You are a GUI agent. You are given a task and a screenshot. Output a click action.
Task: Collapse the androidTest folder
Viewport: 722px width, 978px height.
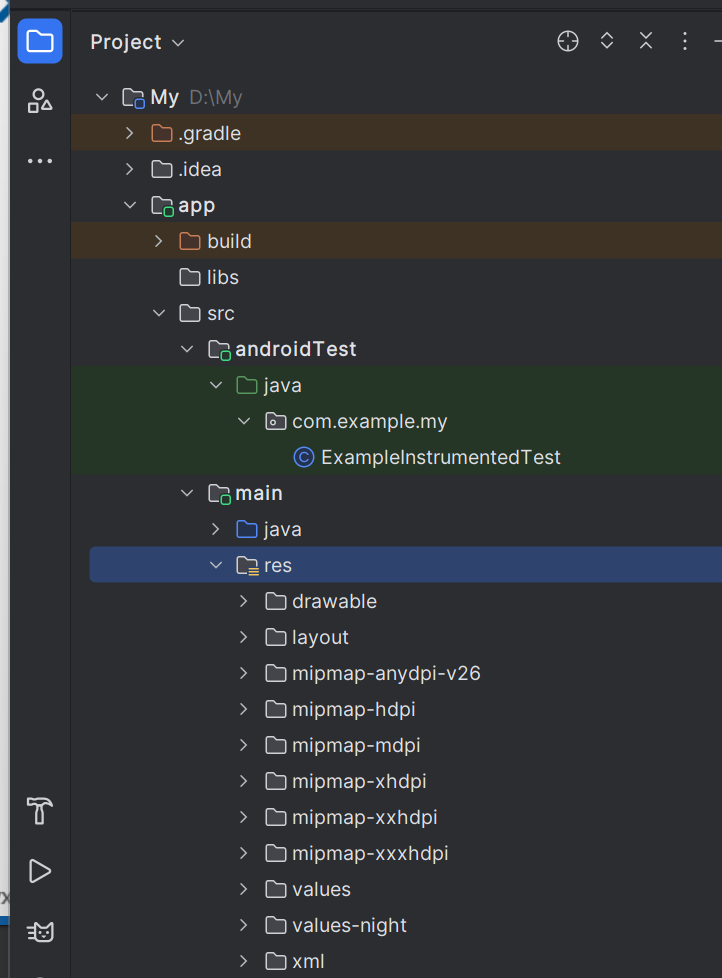pos(187,349)
